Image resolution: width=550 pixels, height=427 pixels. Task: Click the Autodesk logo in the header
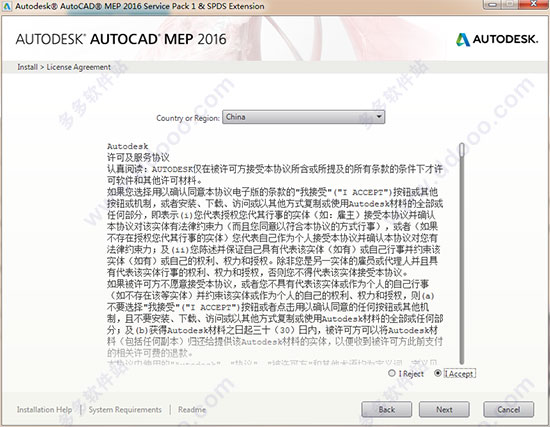[497, 39]
